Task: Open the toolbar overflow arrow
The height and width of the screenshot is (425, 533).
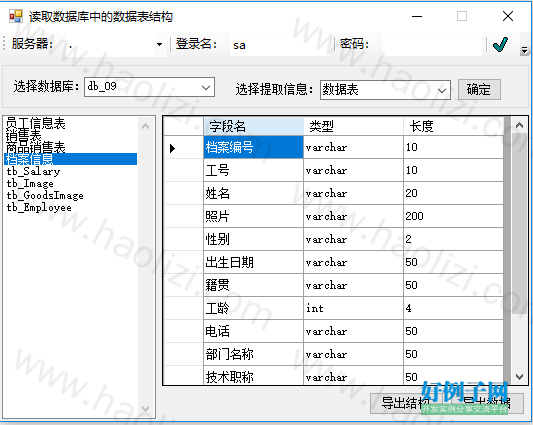Action: pos(524,50)
